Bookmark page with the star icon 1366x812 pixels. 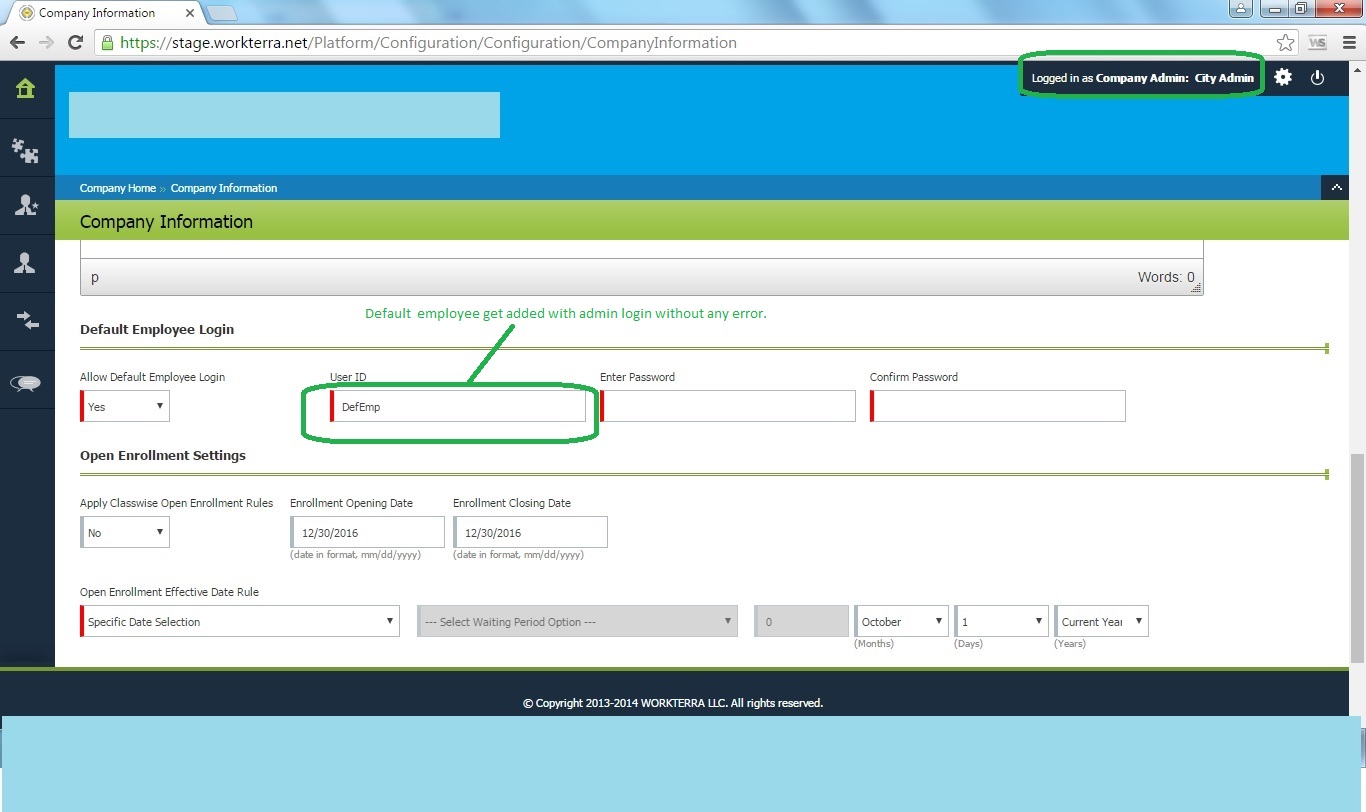tap(1285, 43)
